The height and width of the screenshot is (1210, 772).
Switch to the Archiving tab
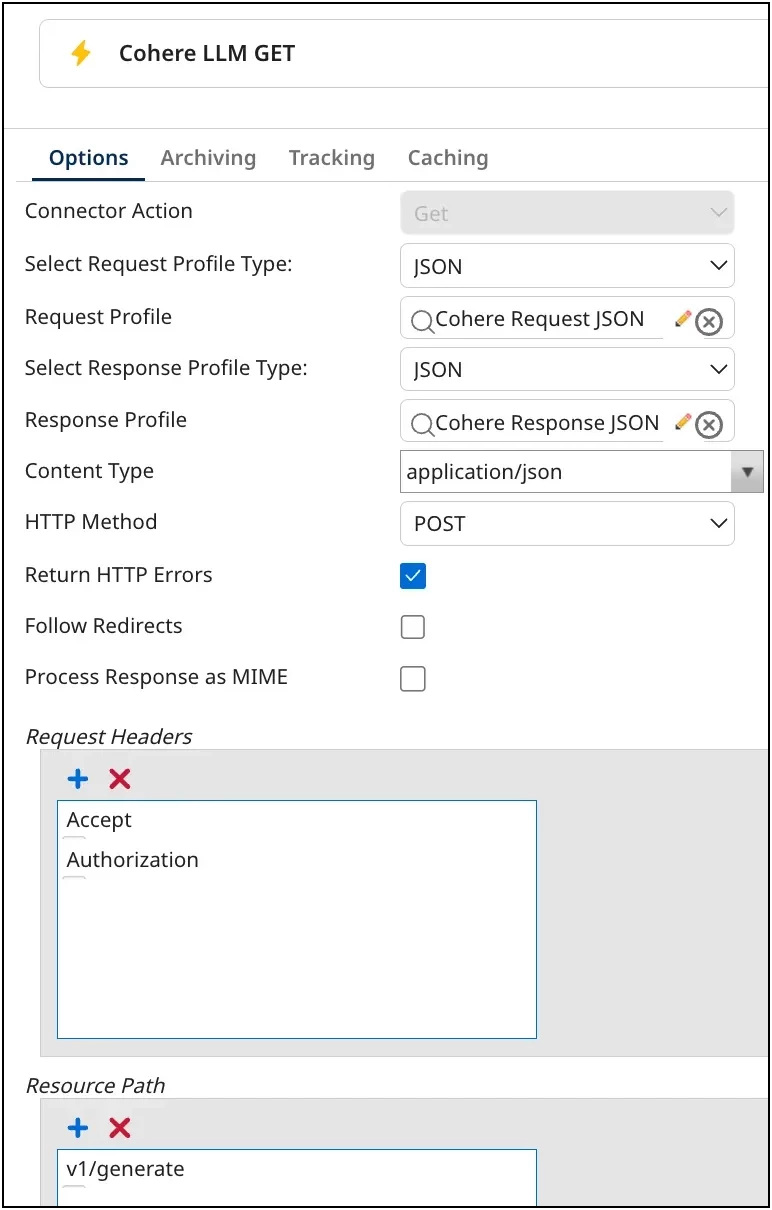208,158
